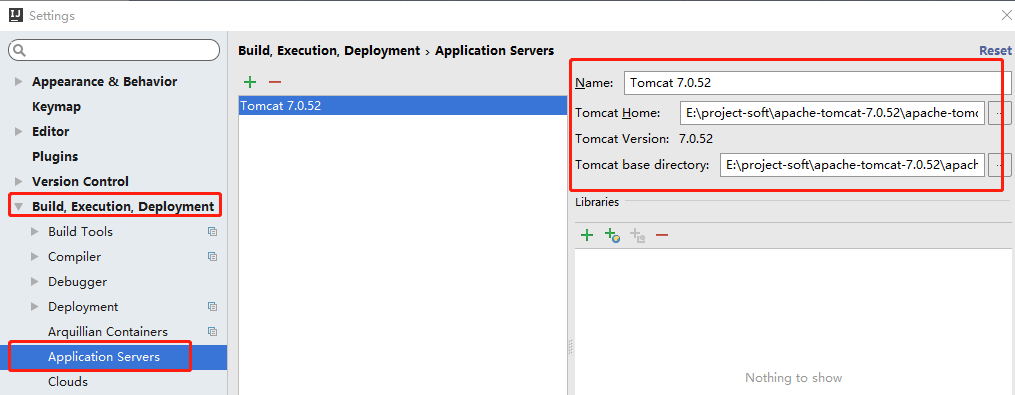Browse for Tomcat base directory
Image resolution: width=1015 pixels, height=395 pixels.
1000,164
